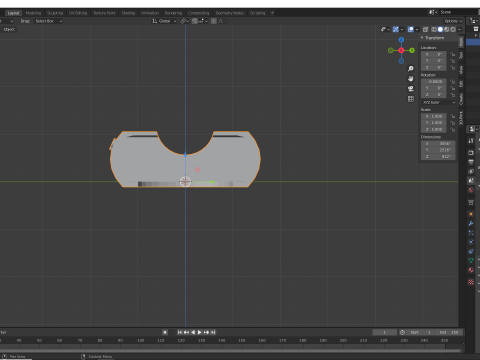The width and height of the screenshot is (480, 360).
Task: Switch perspective/orthographic with grid icon
Action: 411,99
